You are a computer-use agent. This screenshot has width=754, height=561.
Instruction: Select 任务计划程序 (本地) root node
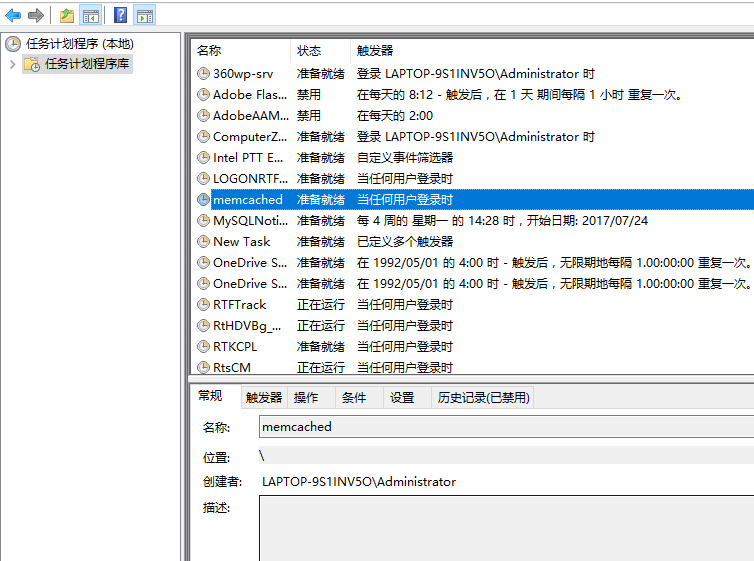79,44
